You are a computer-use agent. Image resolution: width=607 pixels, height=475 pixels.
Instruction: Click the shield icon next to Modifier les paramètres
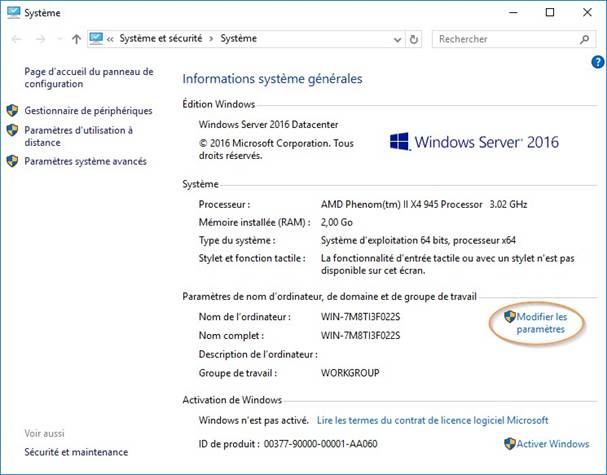pyautogui.click(x=510, y=317)
